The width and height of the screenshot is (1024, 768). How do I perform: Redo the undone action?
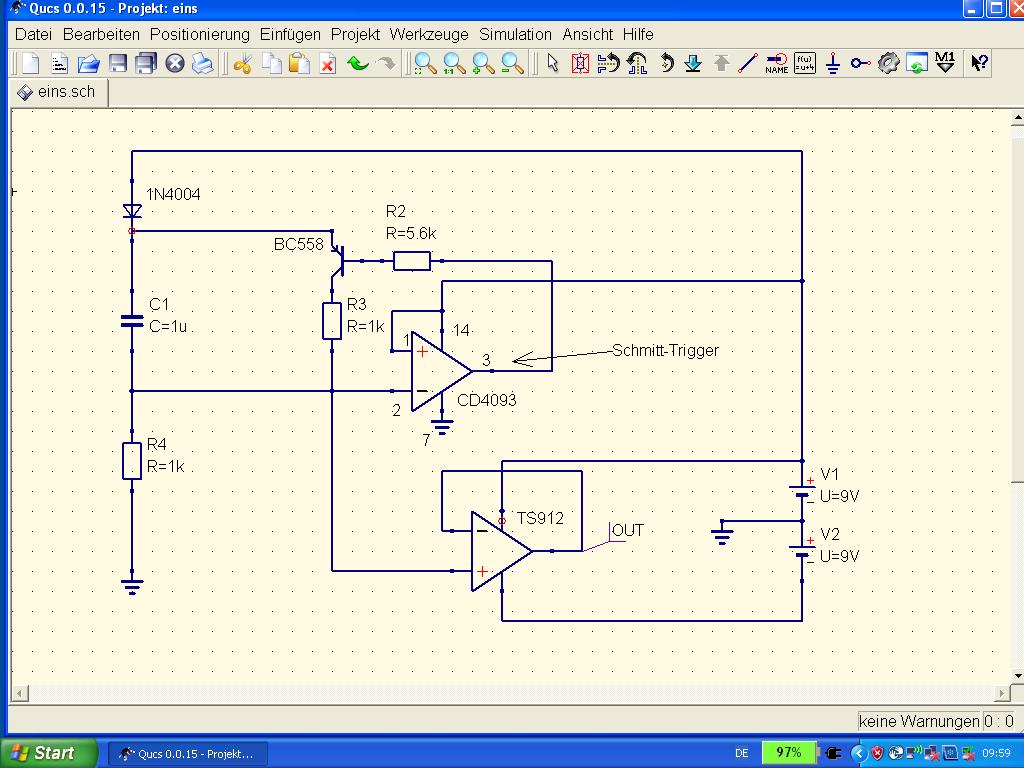[x=386, y=63]
